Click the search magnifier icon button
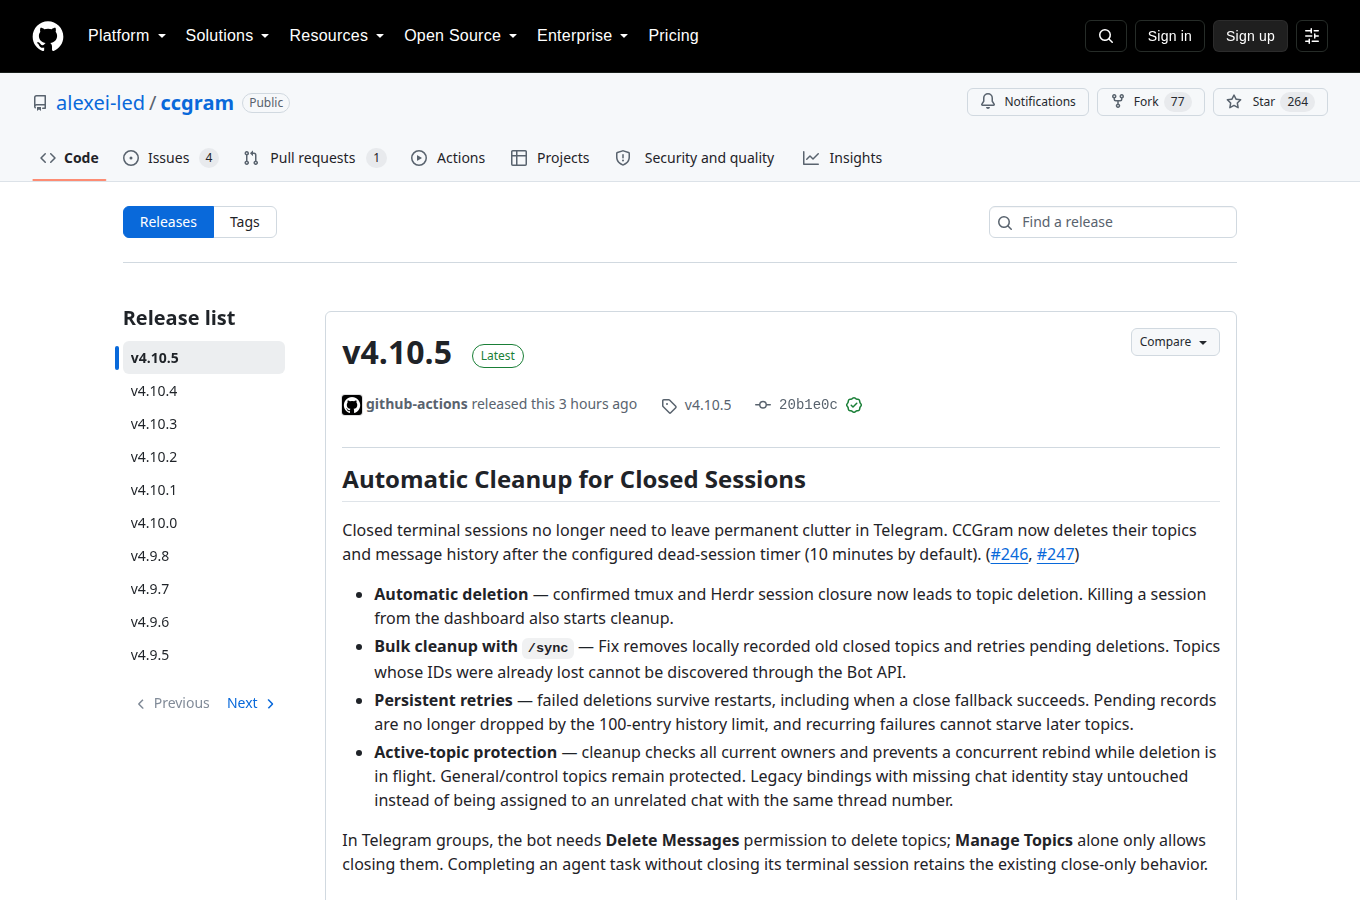The width and height of the screenshot is (1360, 900). click(x=1106, y=36)
